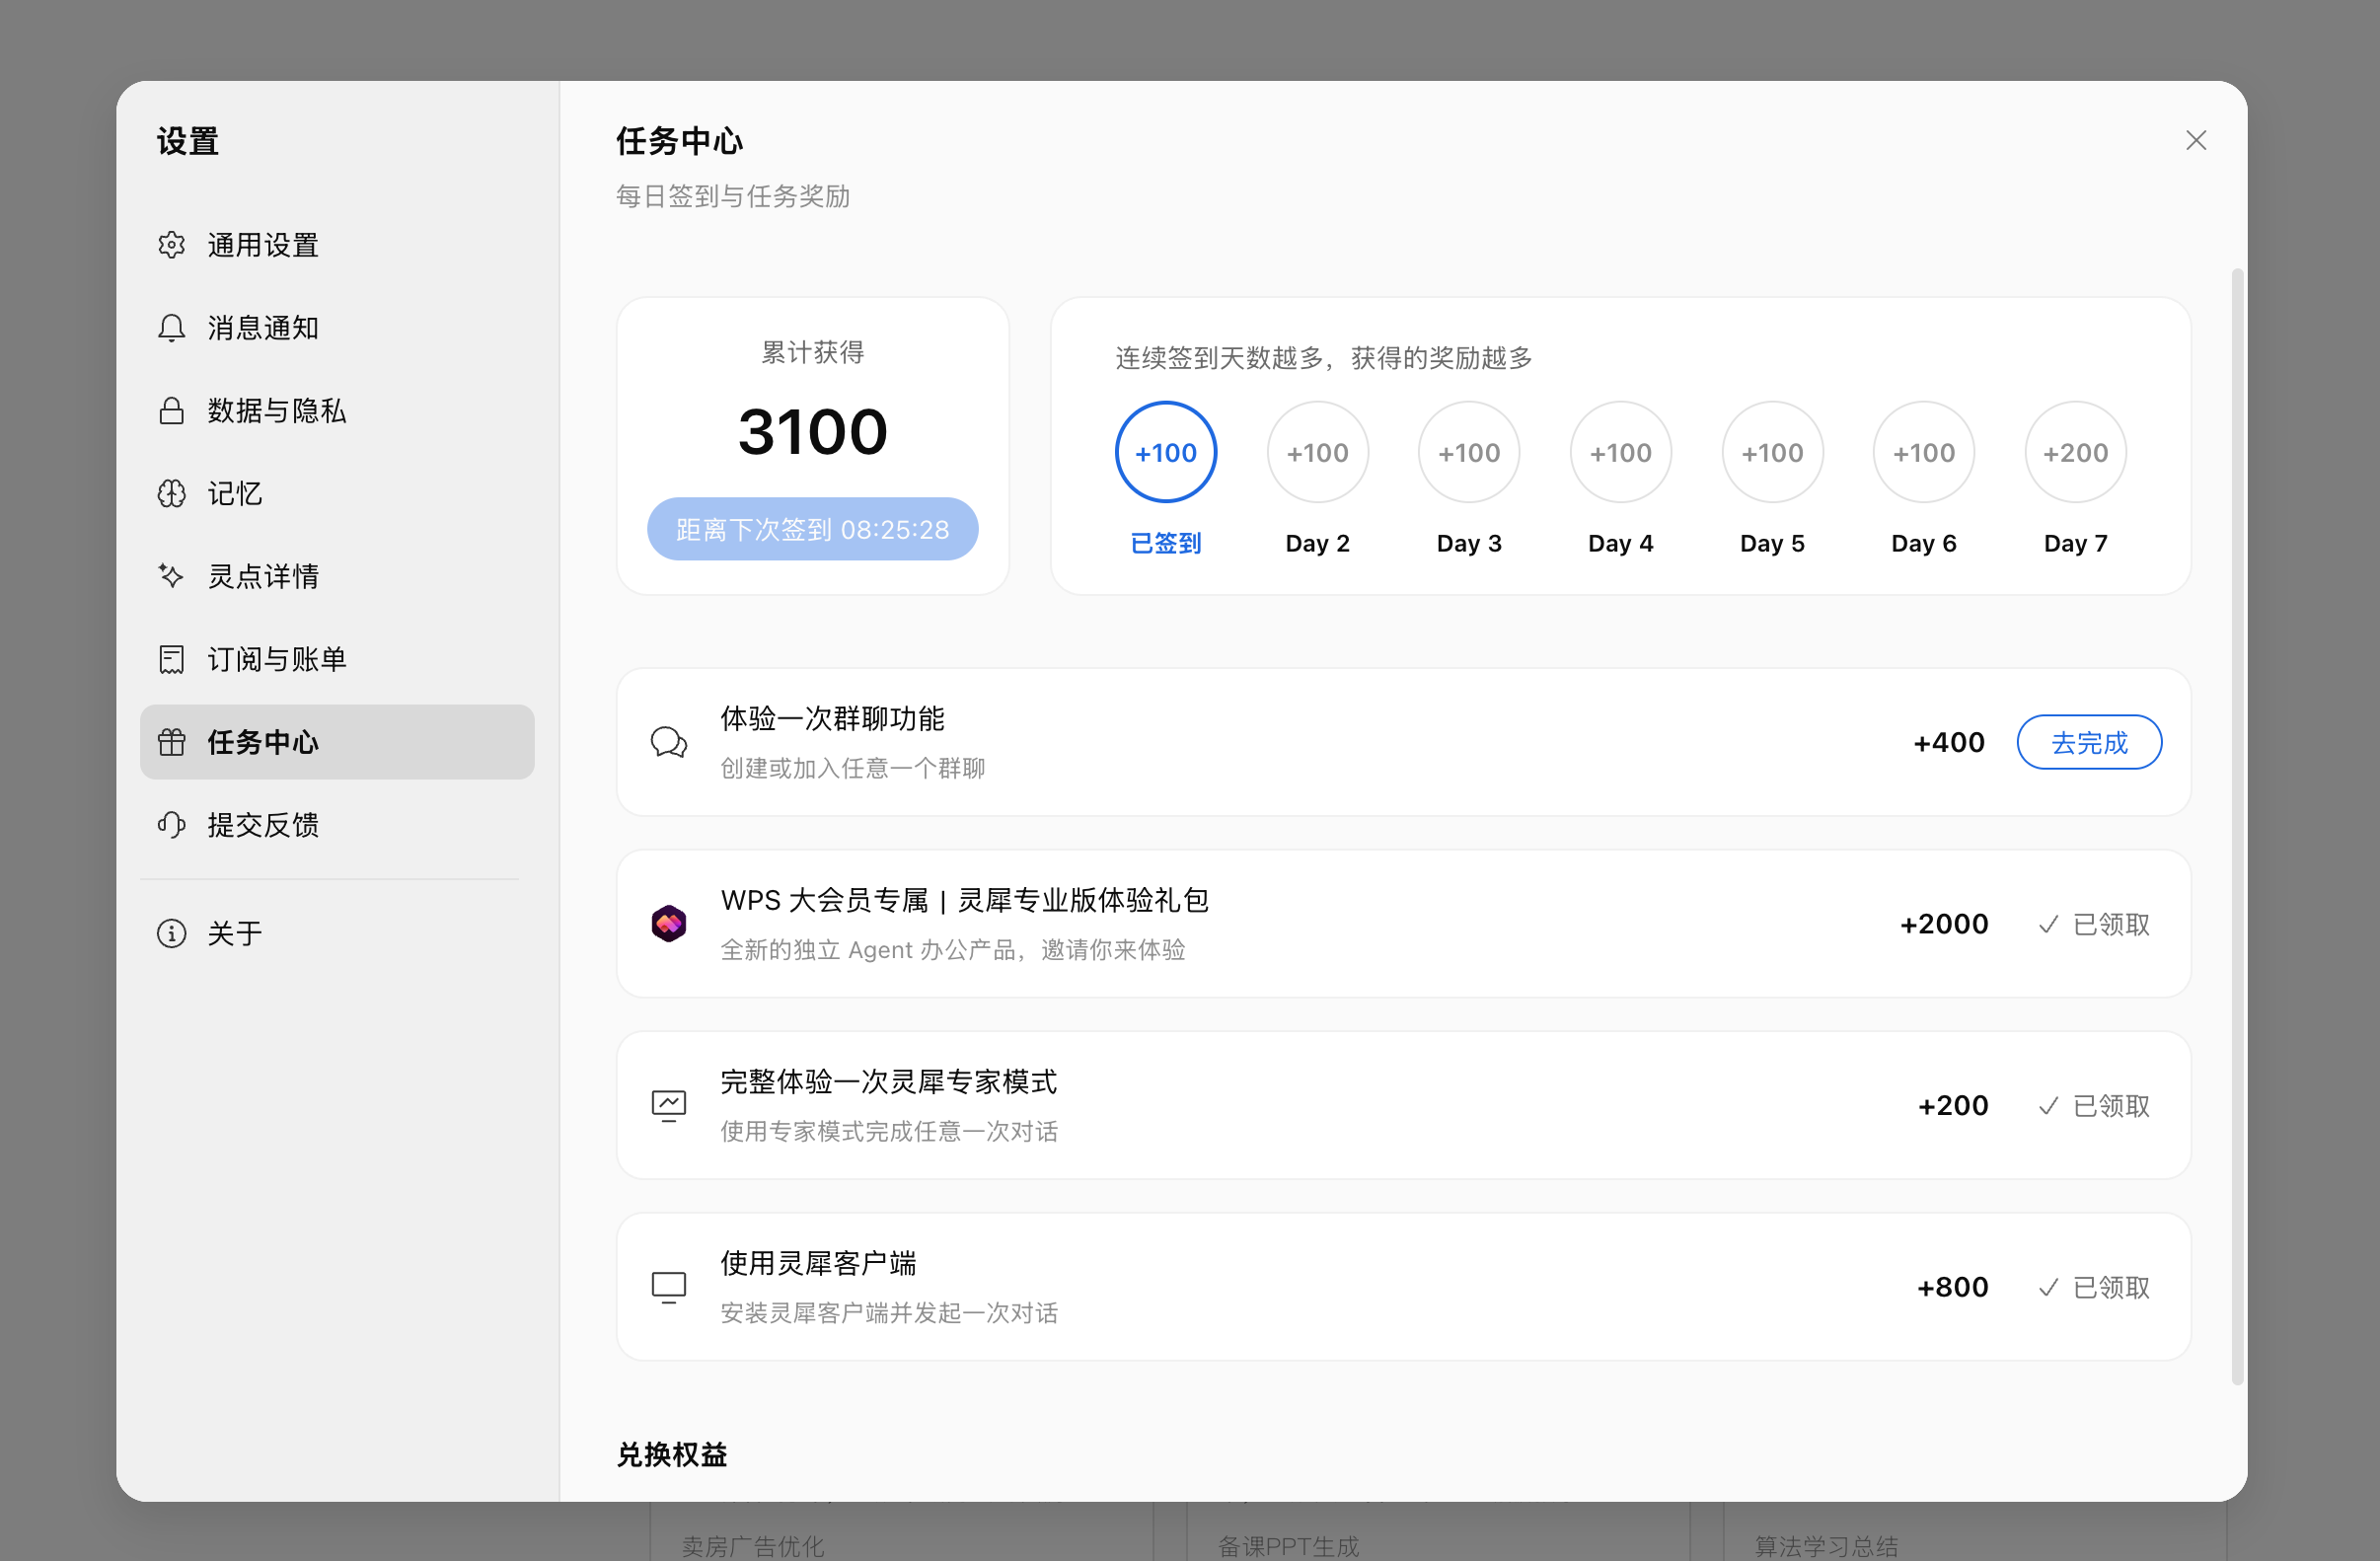Click the bell icon beside 消息通知
The image size is (2380, 1561).
(x=171, y=328)
